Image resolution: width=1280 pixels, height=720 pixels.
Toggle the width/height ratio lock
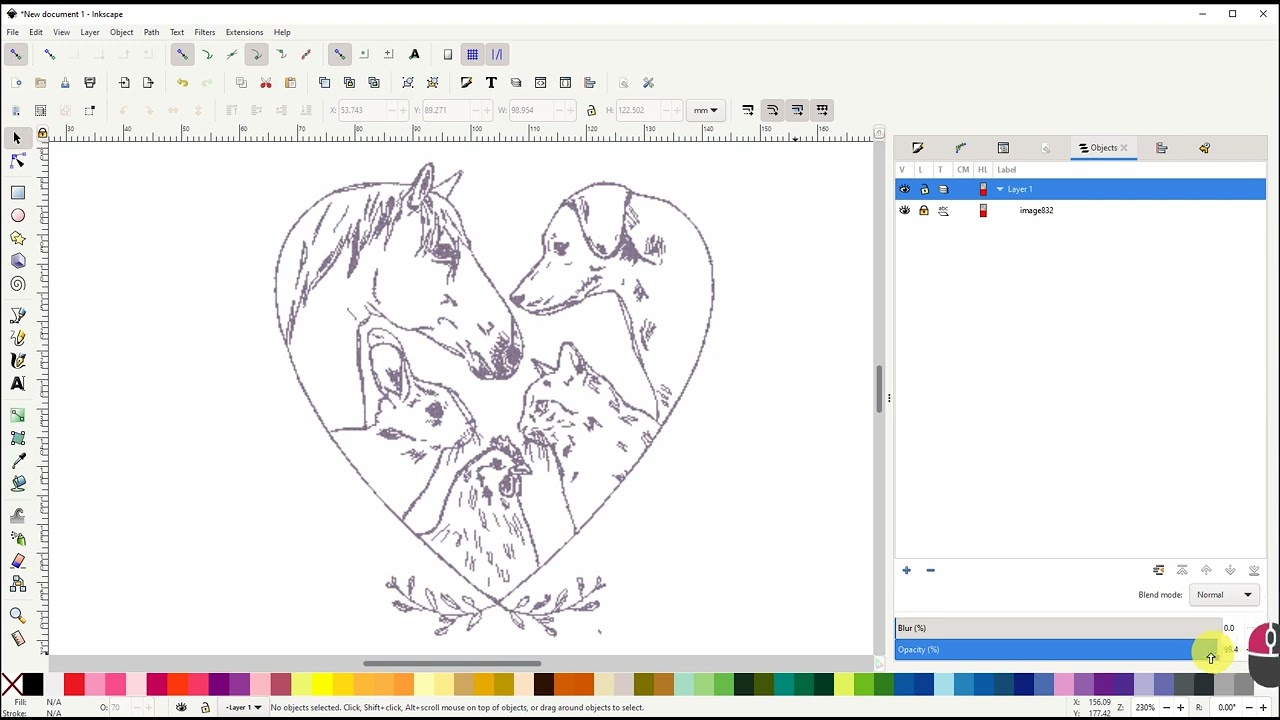pyautogui.click(x=591, y=110)
